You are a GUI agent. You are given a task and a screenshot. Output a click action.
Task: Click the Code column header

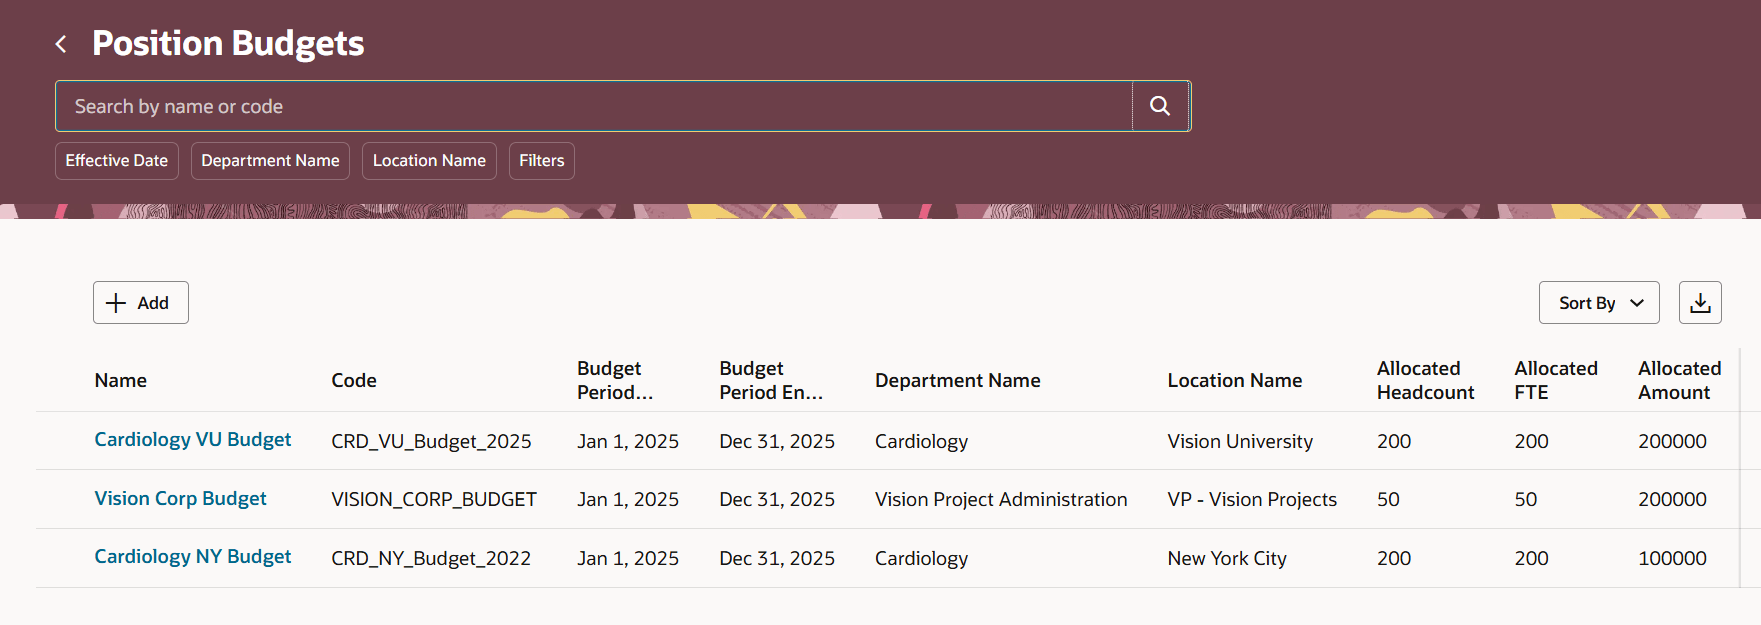coord(354,381)
